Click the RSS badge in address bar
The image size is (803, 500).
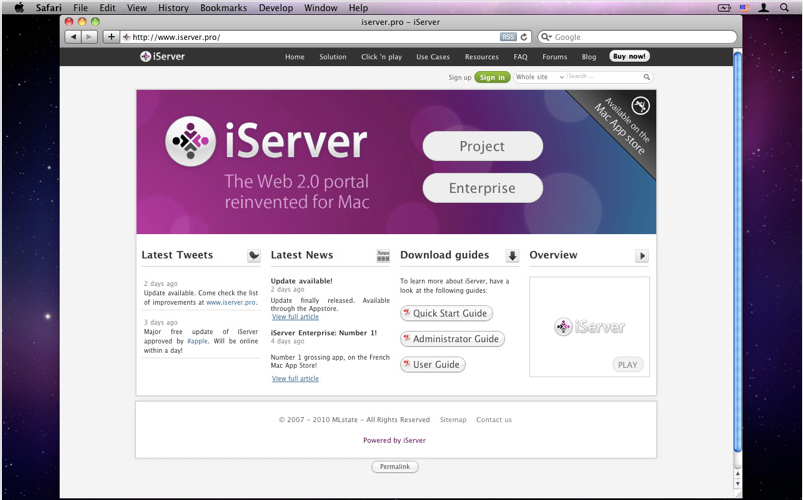tap(508, 37)
